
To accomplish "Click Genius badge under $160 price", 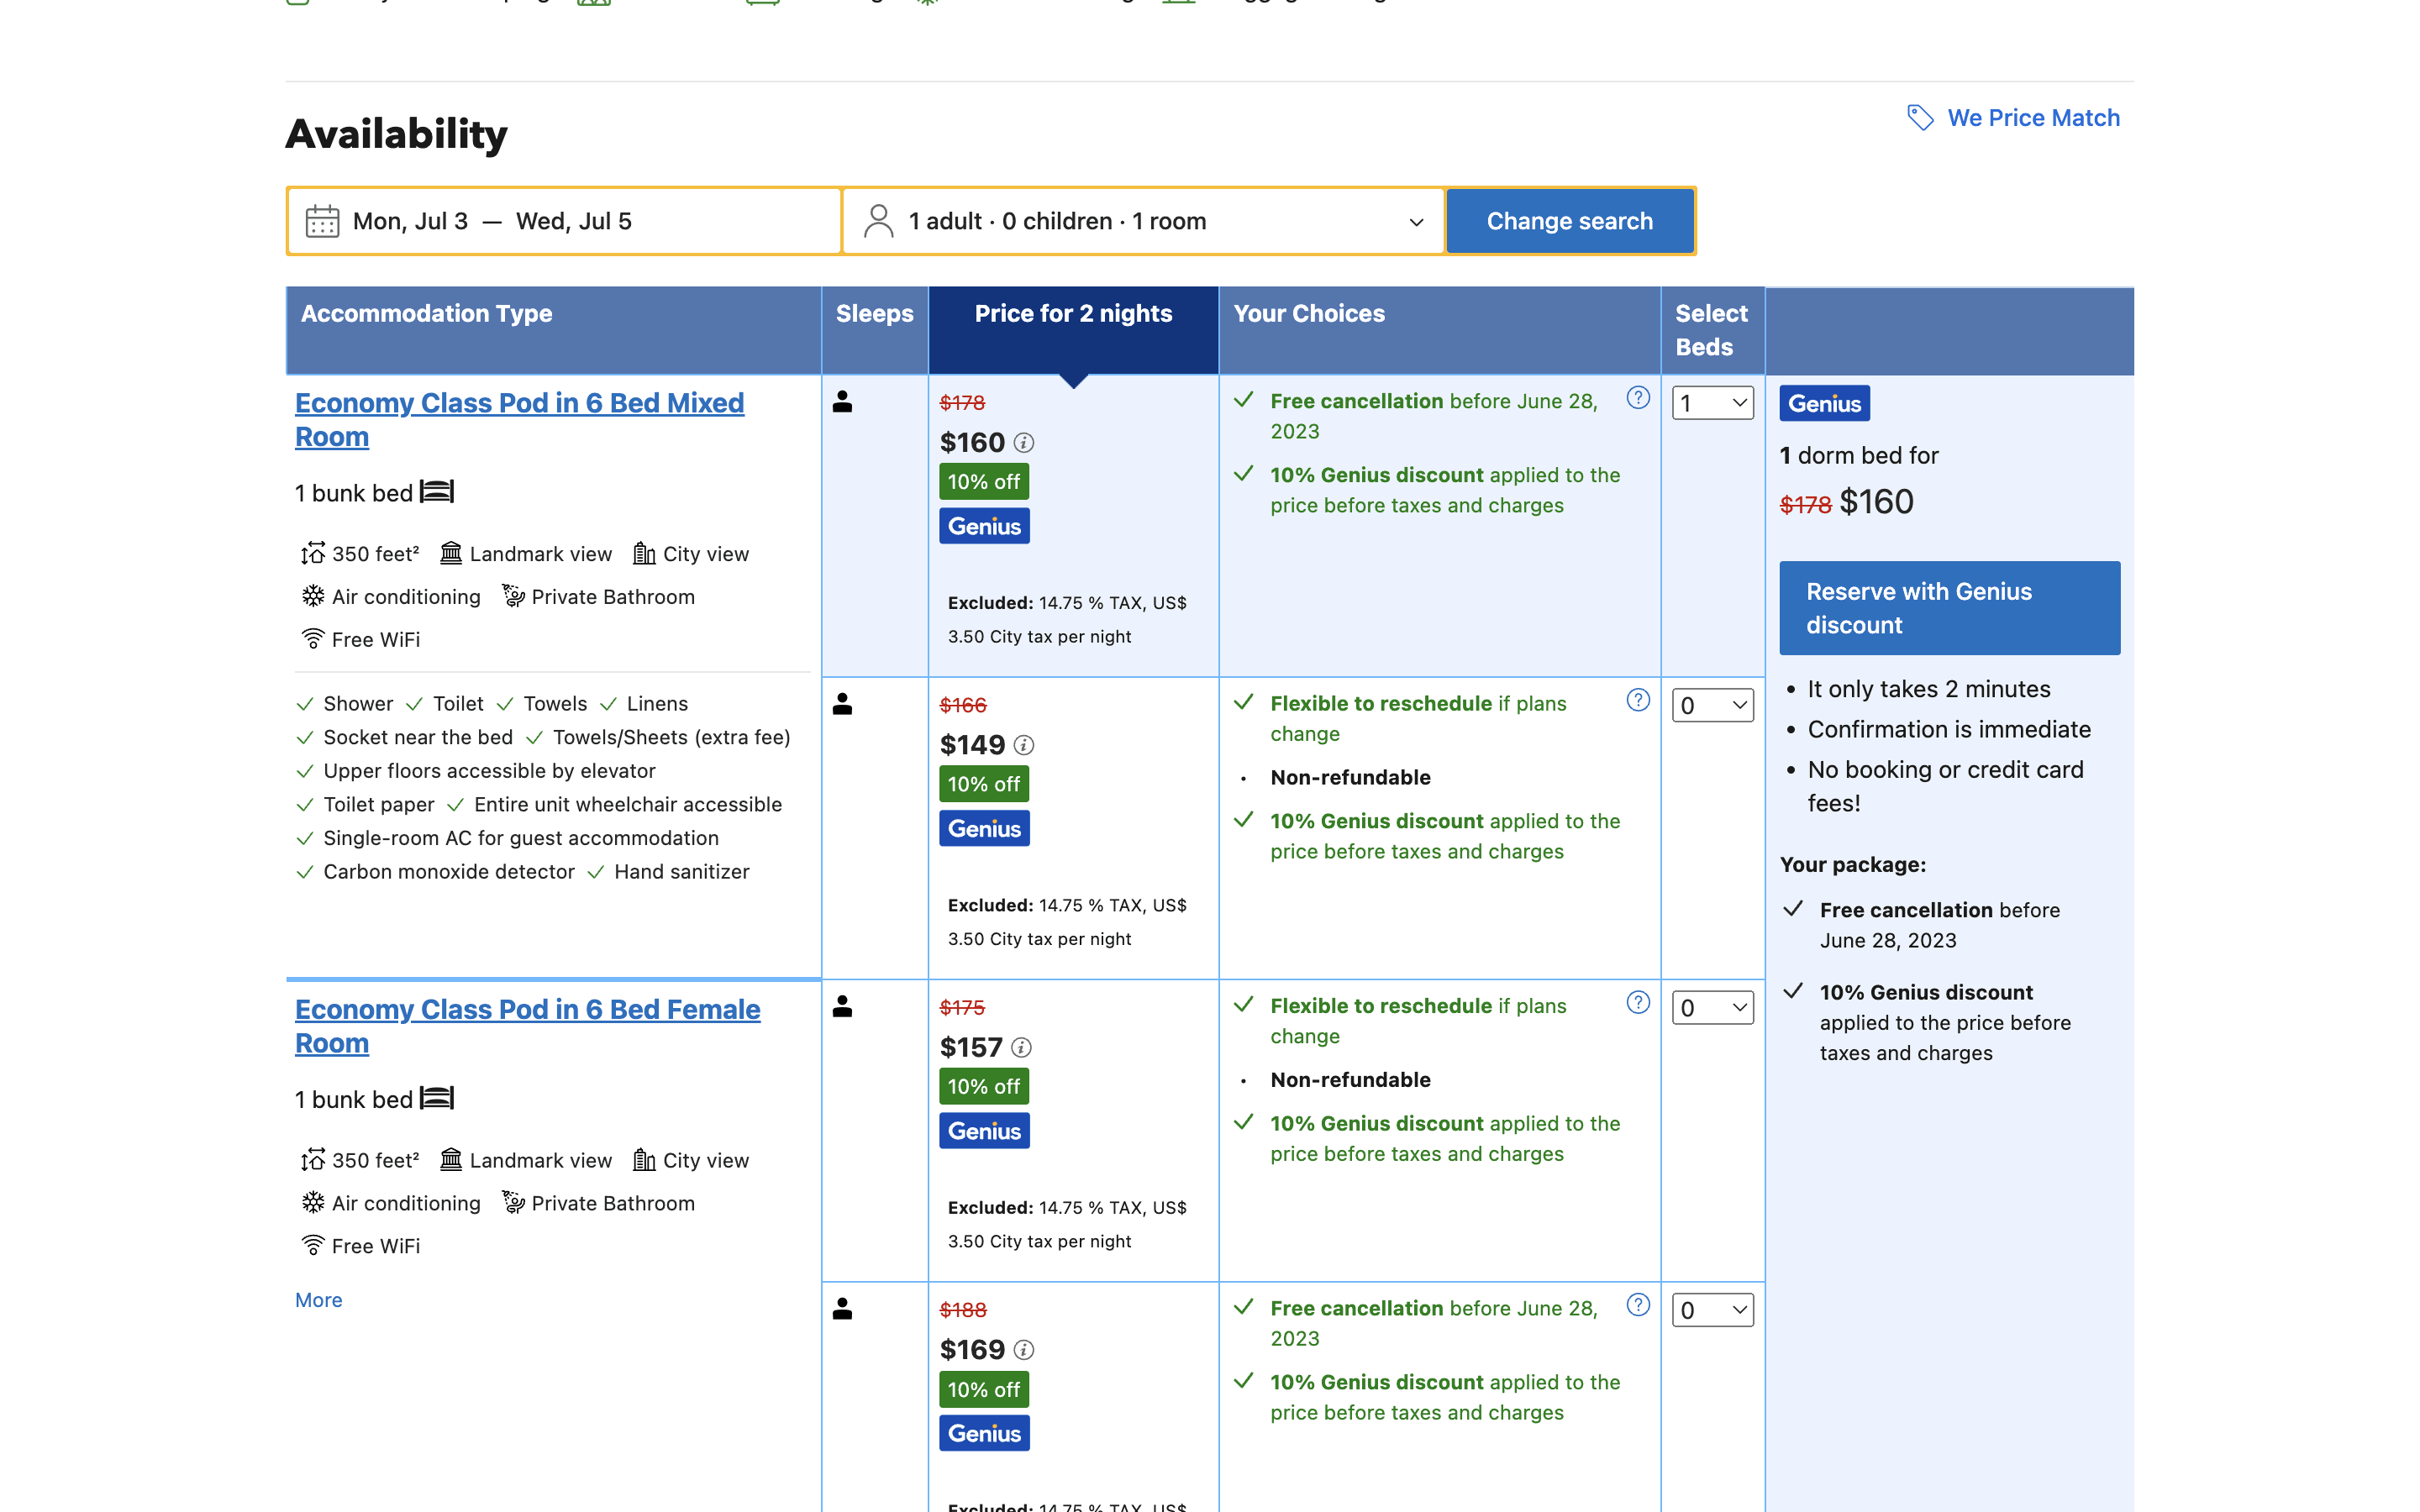I will pyautogui.click(x=984, y=526).
